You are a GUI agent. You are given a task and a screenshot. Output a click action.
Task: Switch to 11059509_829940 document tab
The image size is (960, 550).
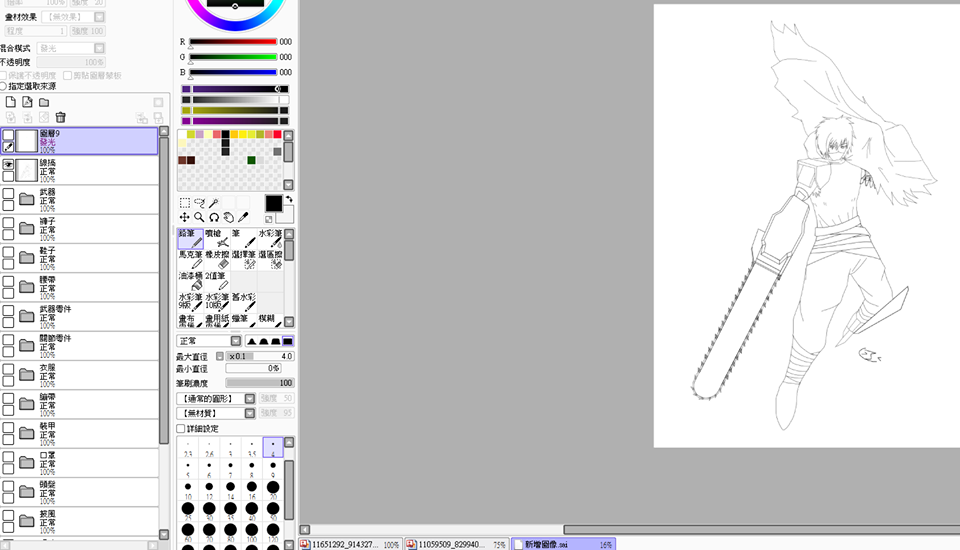[457, 544]
